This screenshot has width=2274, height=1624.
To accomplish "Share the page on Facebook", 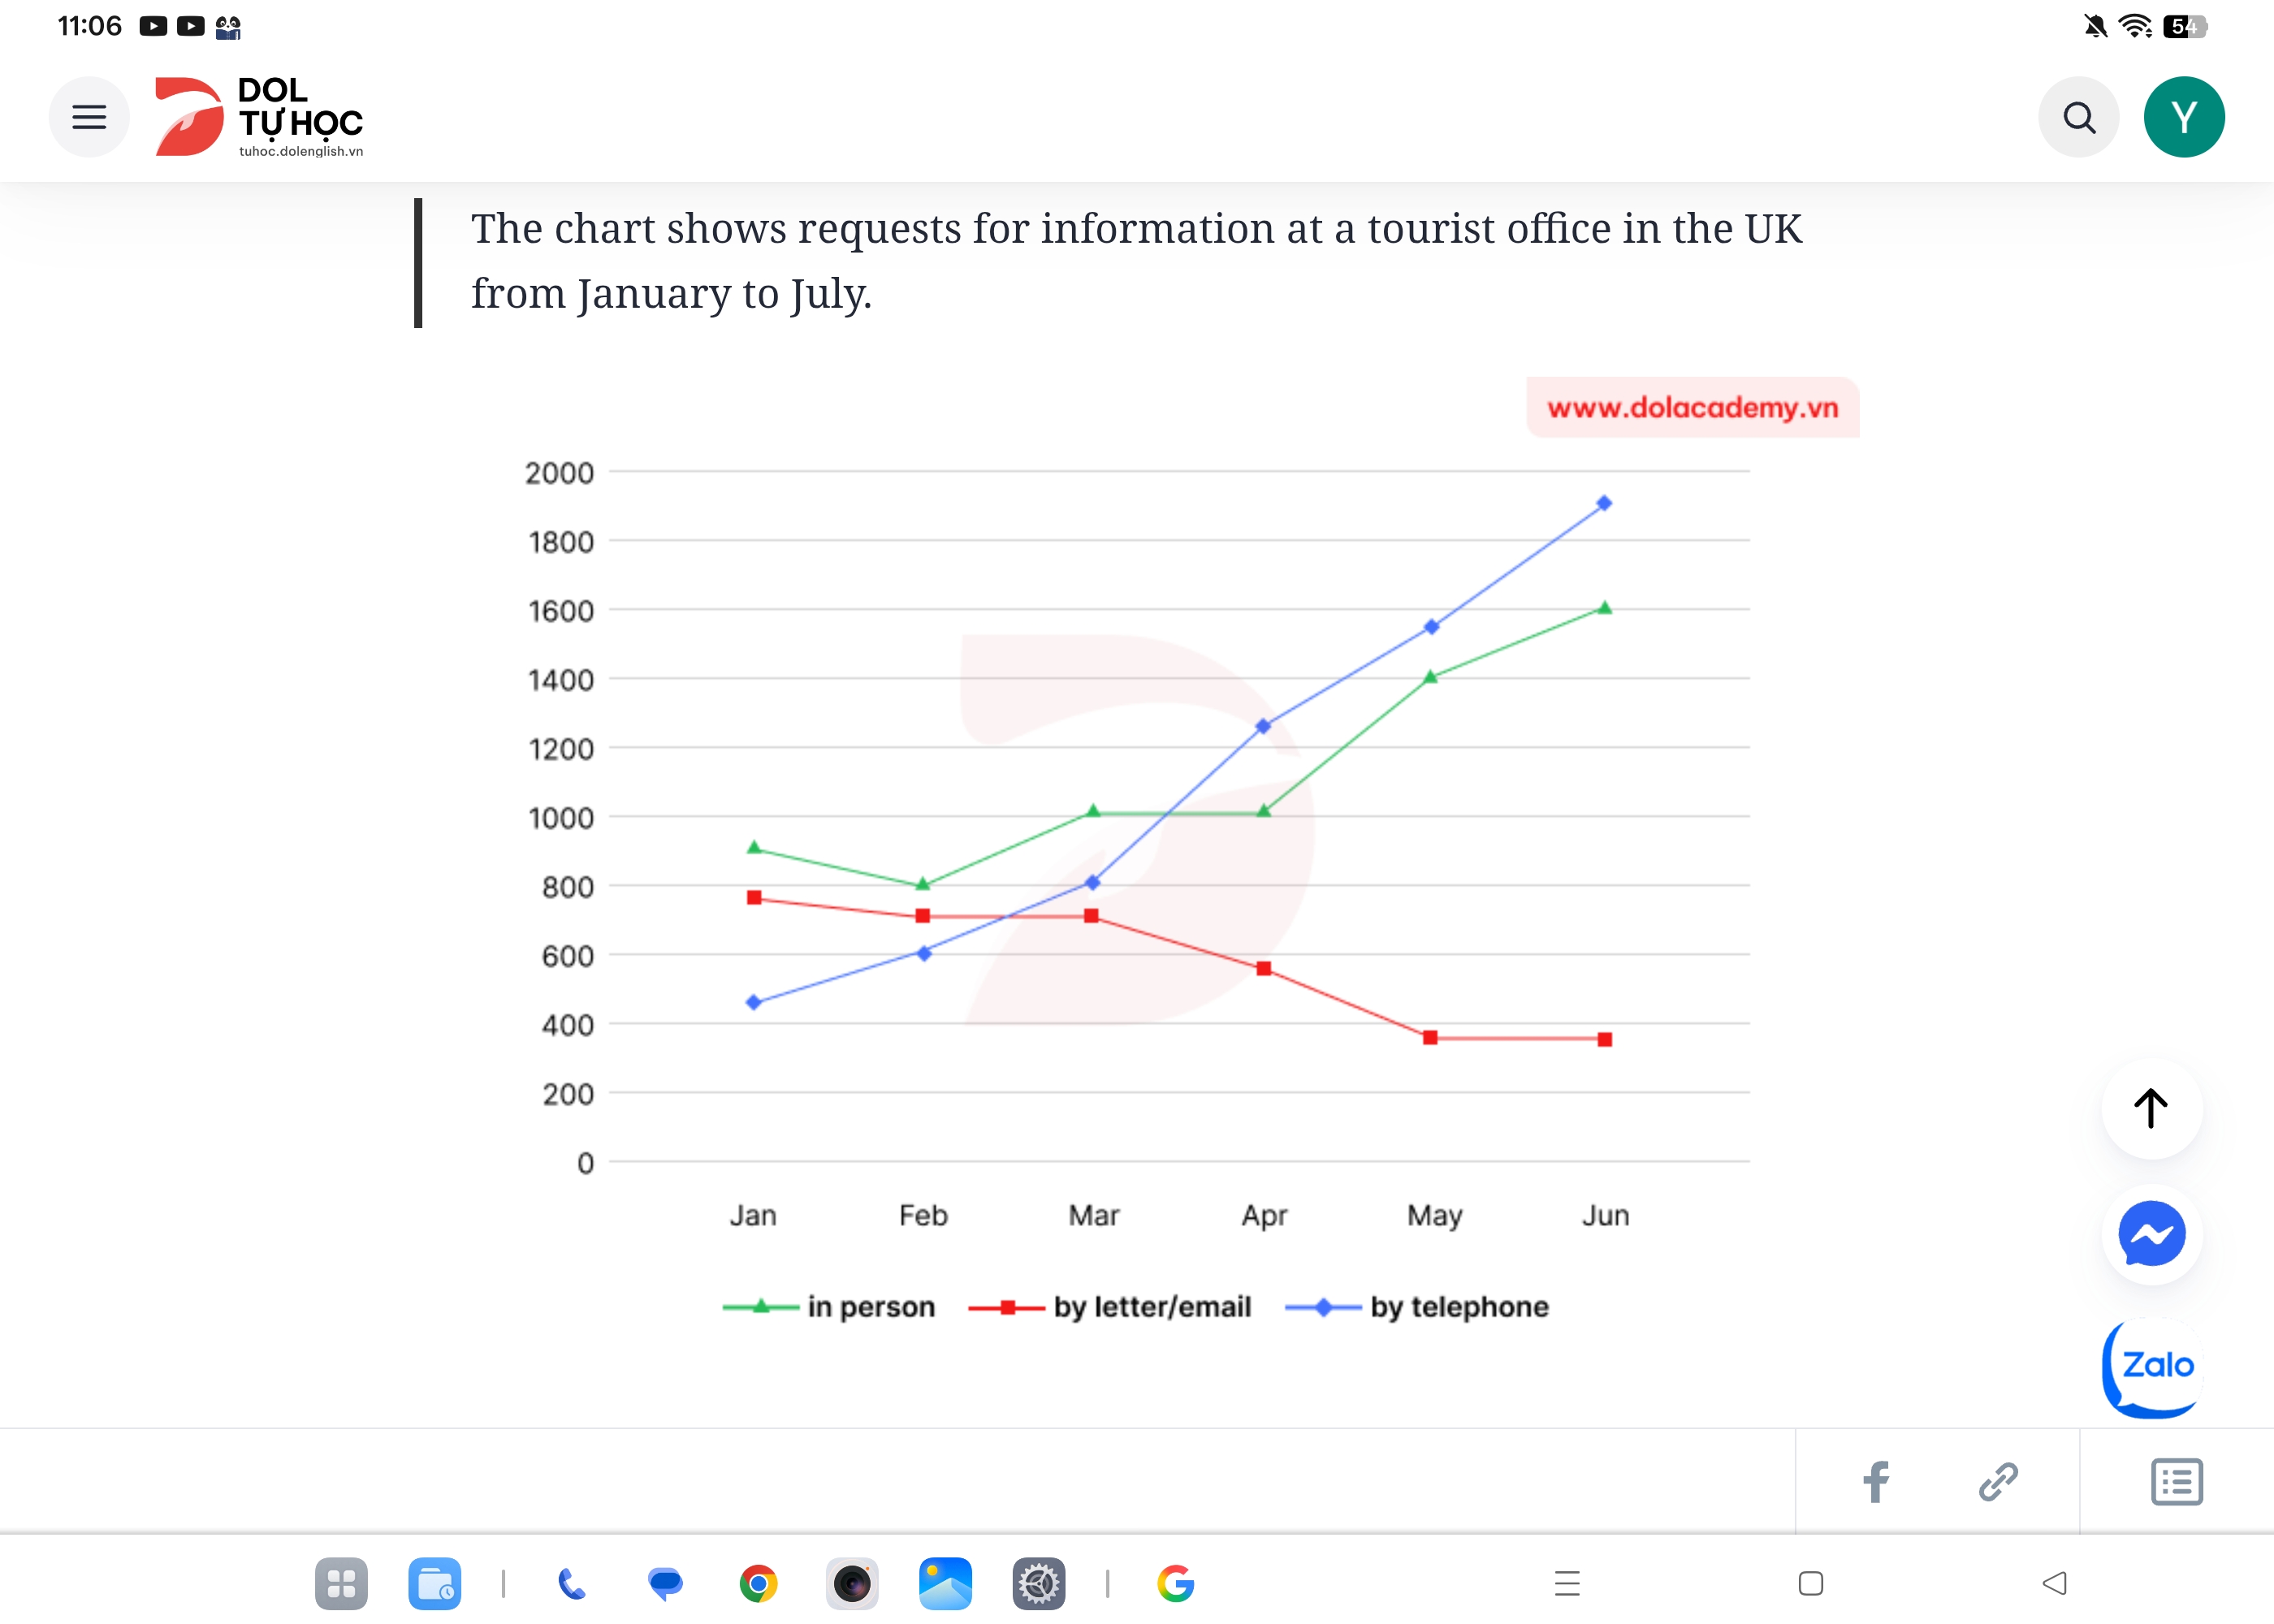I will [1876, 1482].
